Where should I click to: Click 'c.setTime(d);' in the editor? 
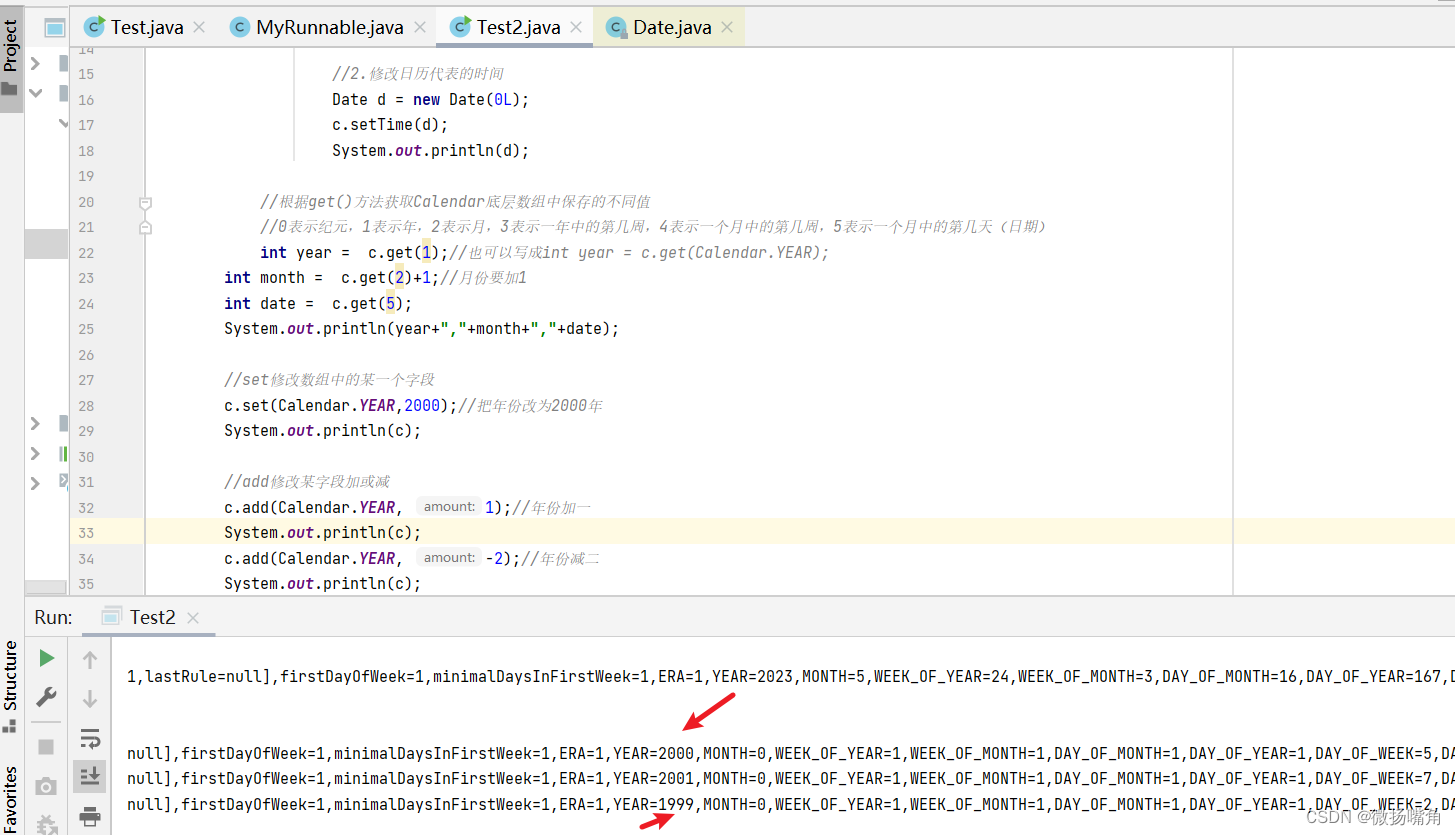point(390,125)
